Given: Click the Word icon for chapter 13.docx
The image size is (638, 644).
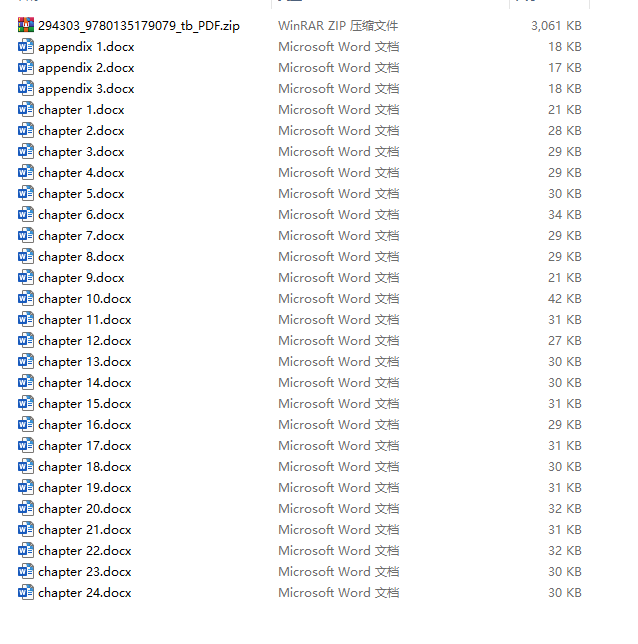Looking at the screenshot, I should (26, 361).
